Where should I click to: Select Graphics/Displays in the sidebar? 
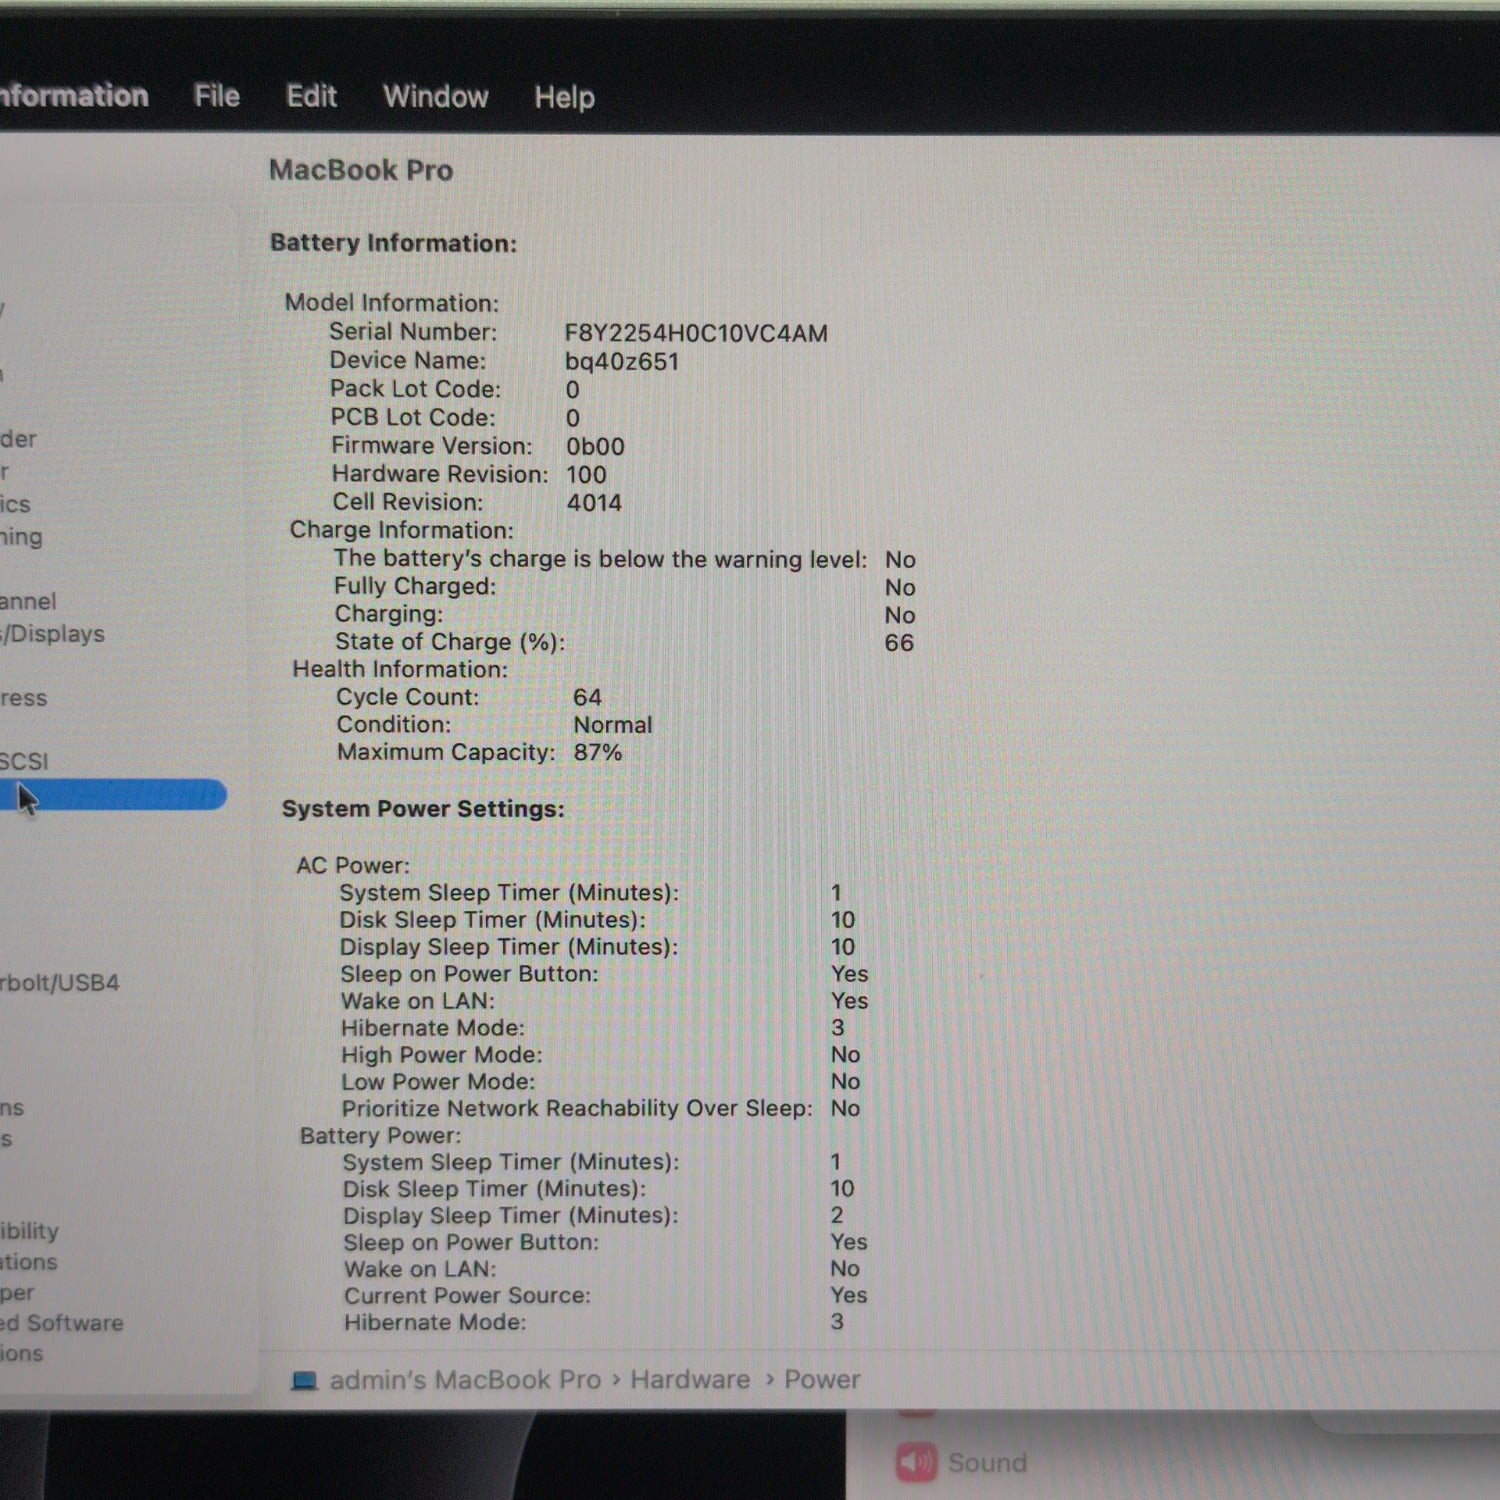click(x=53, y=634)
